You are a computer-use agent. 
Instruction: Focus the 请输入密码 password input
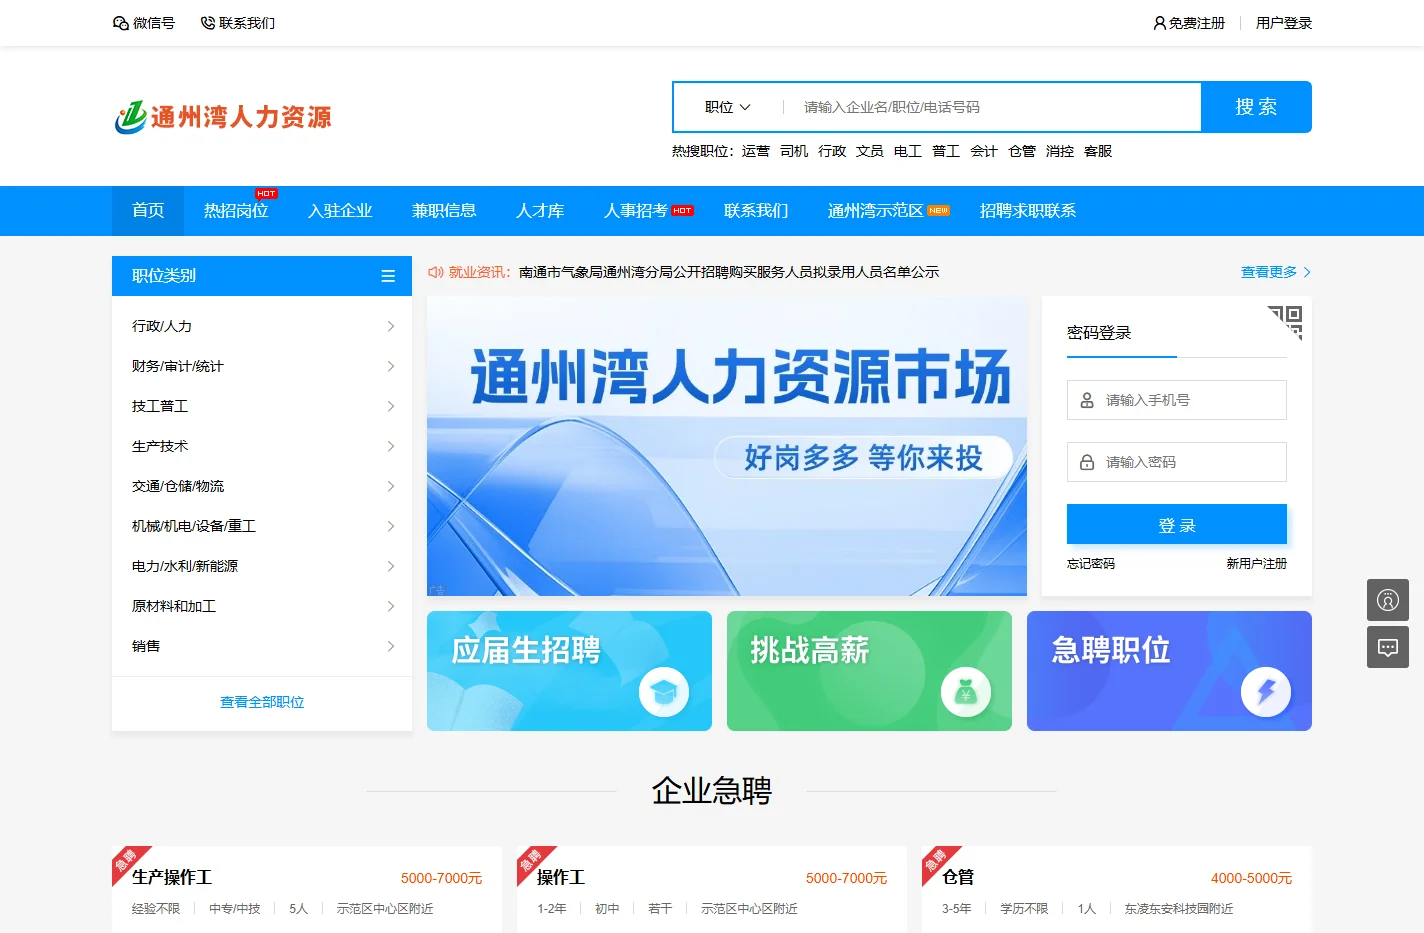coord(1177,462)
